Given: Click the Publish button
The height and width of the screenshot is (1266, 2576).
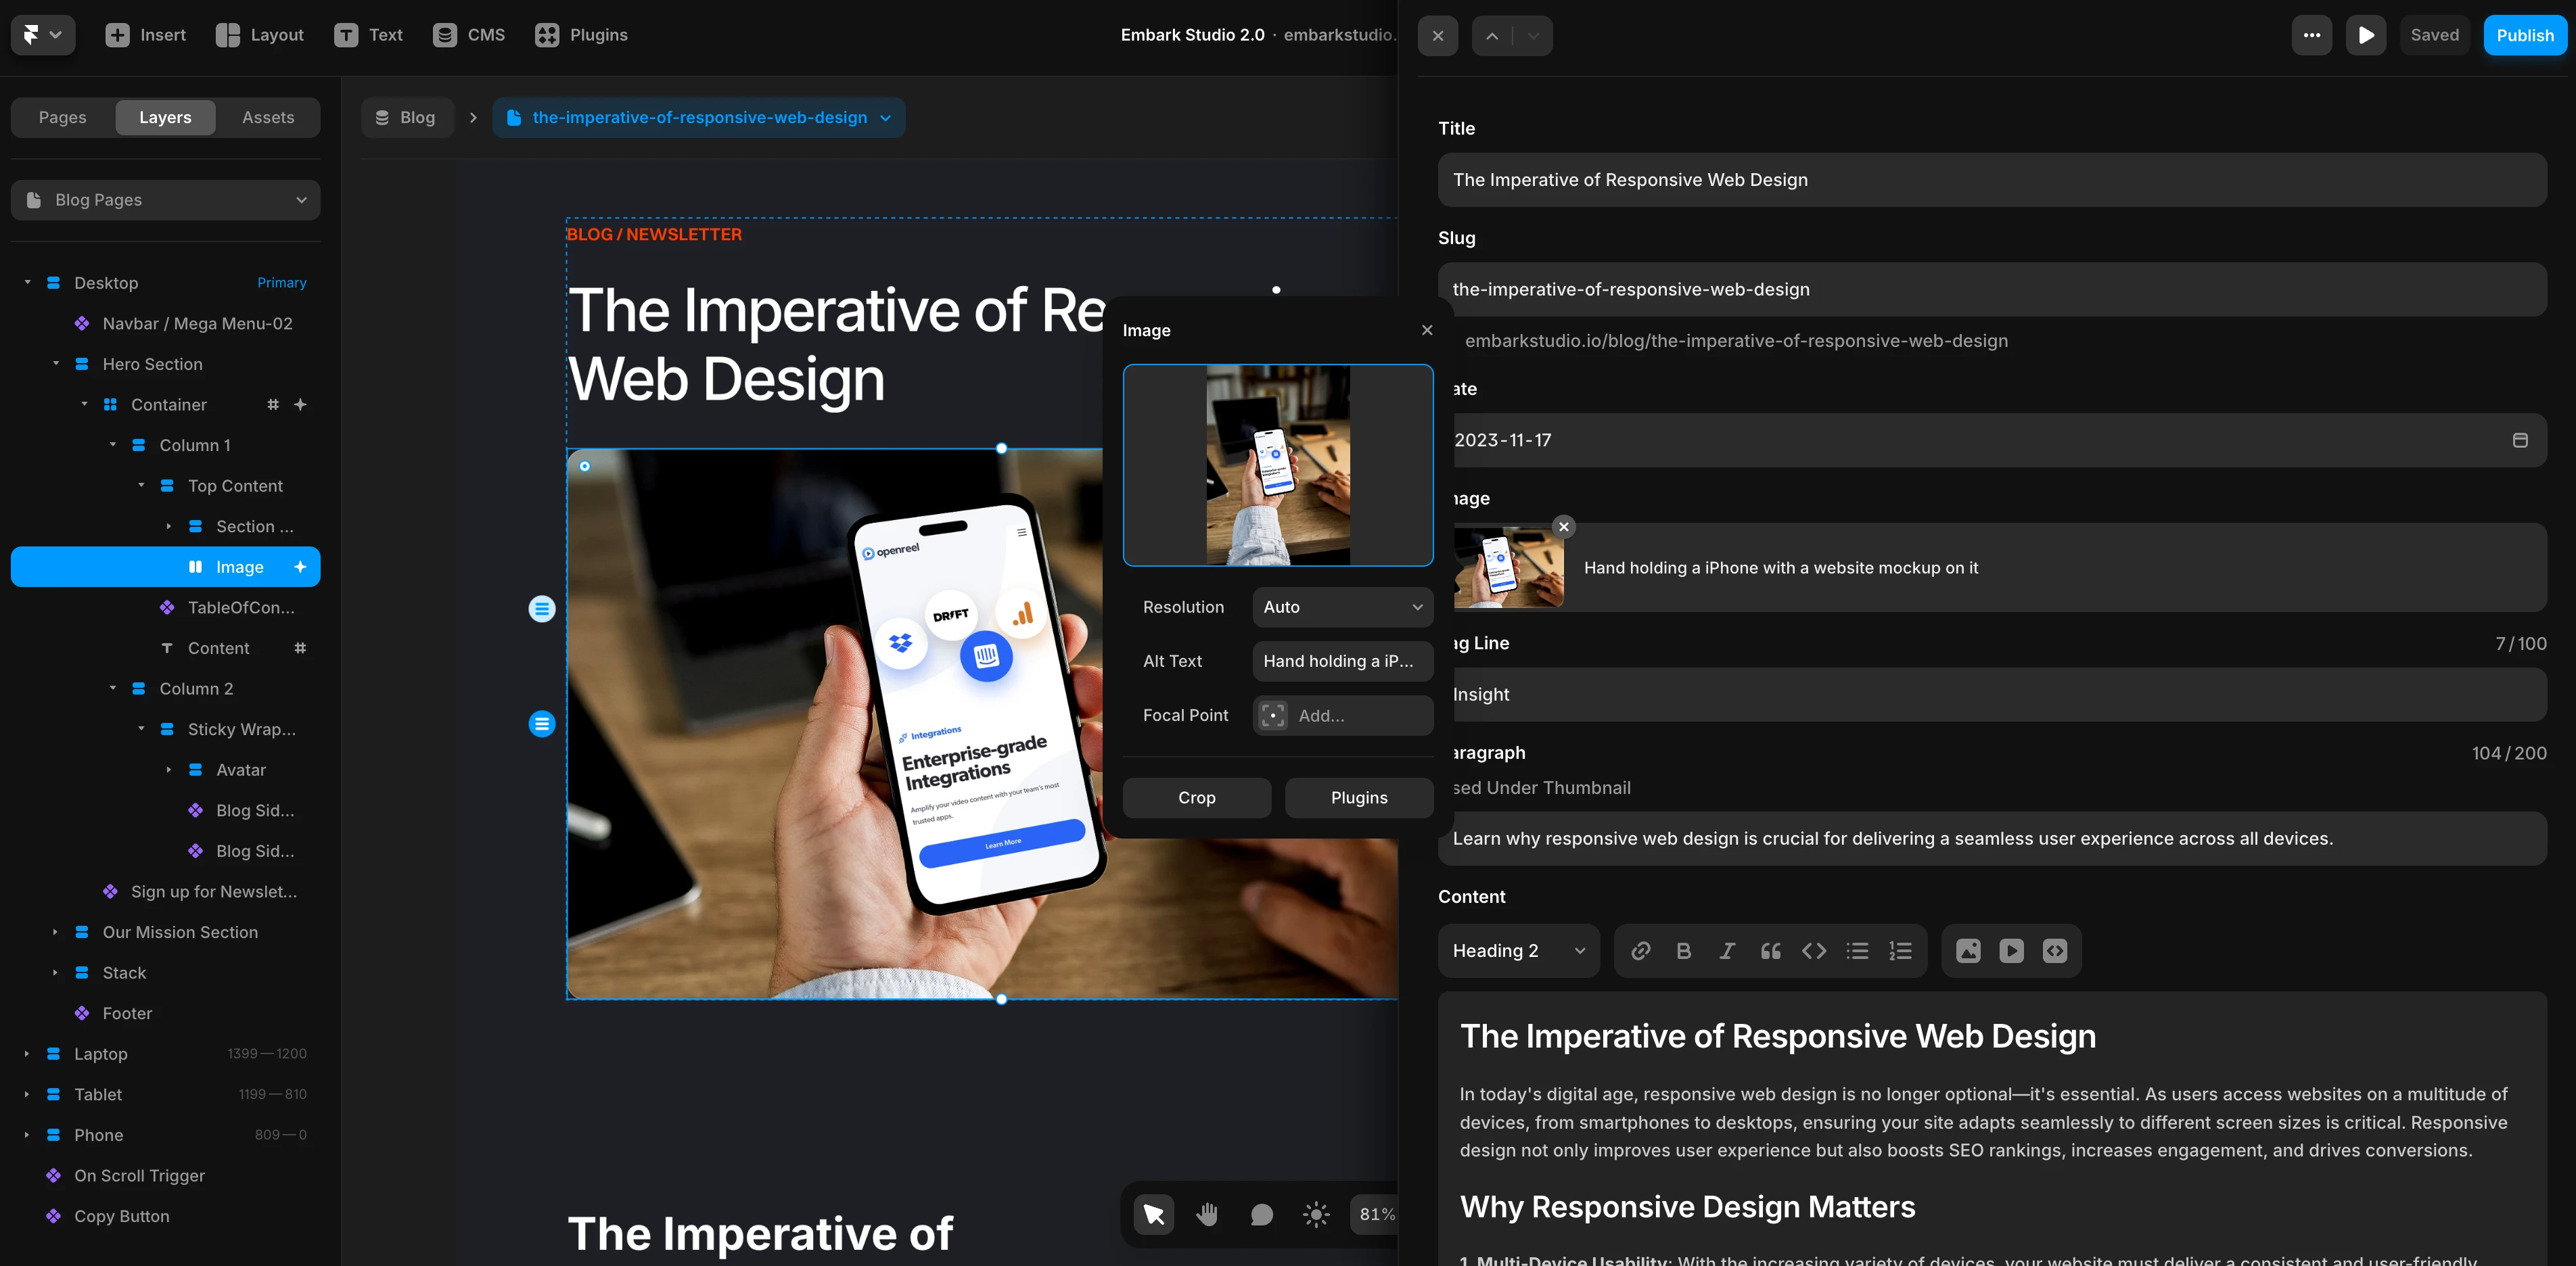Looking at the screenshot, I should point(2524,35).
